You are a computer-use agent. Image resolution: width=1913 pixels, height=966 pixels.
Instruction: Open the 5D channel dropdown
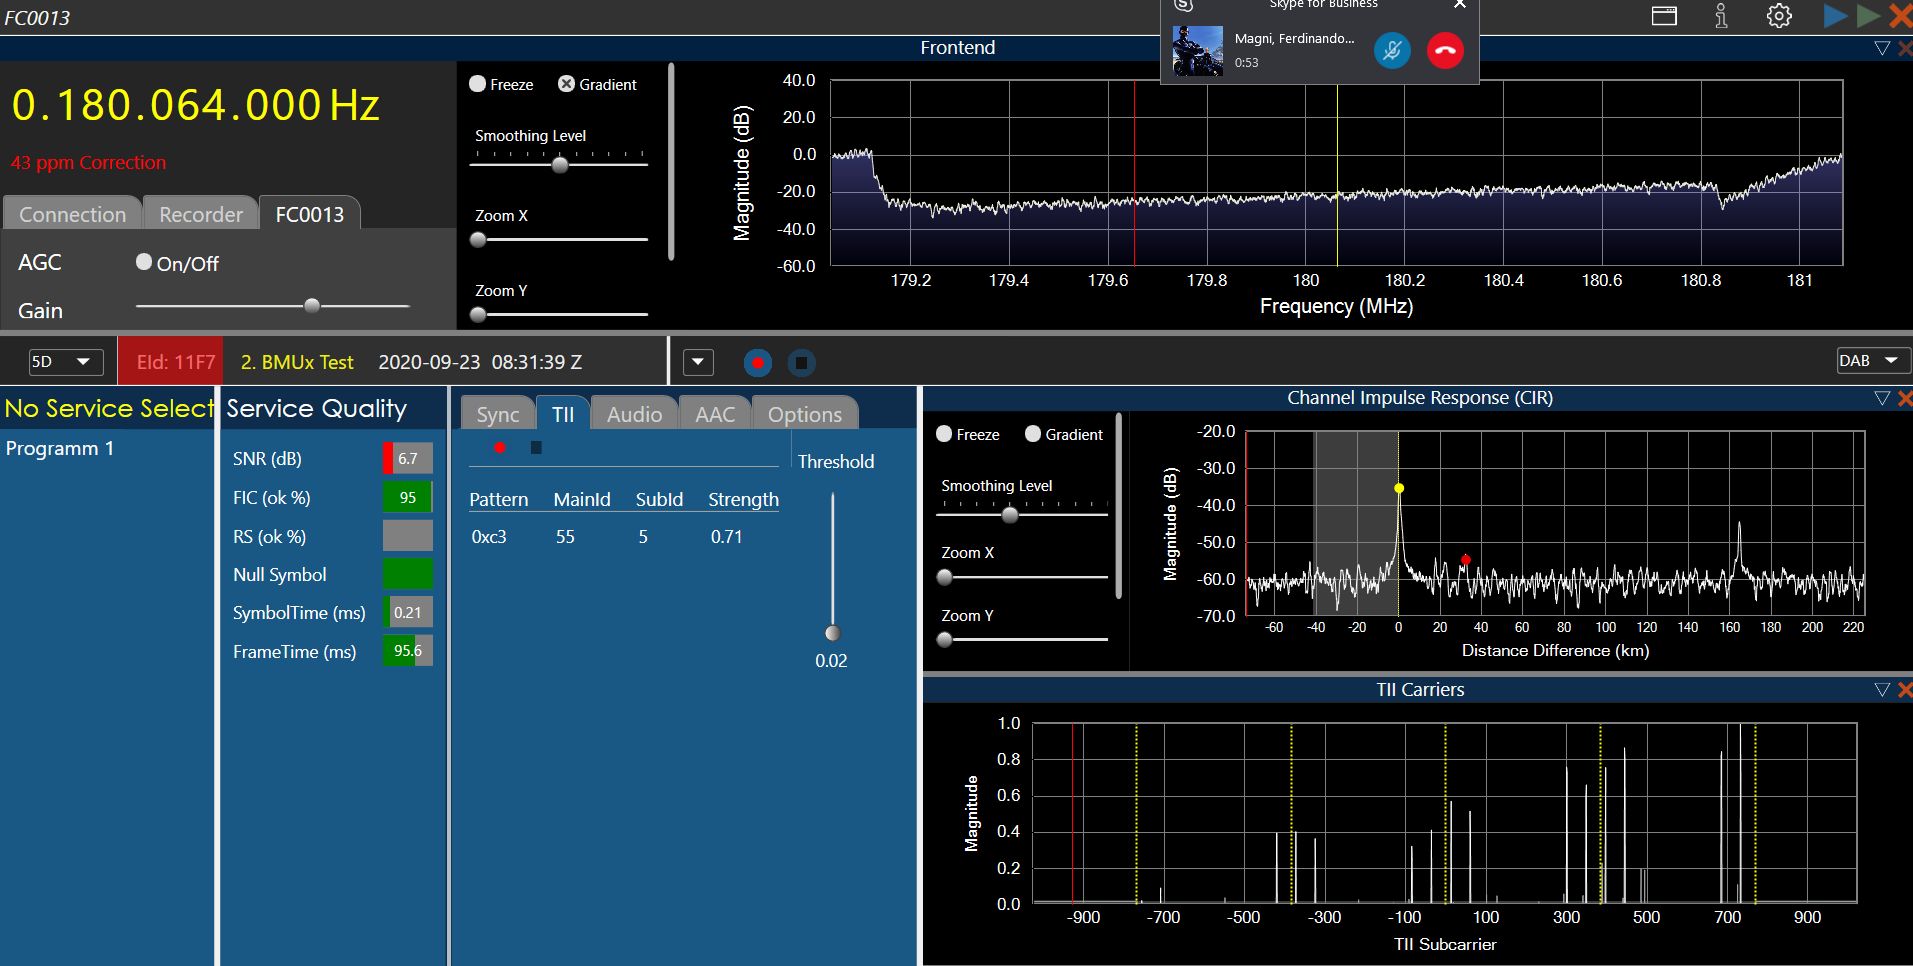tap(66, 362)
